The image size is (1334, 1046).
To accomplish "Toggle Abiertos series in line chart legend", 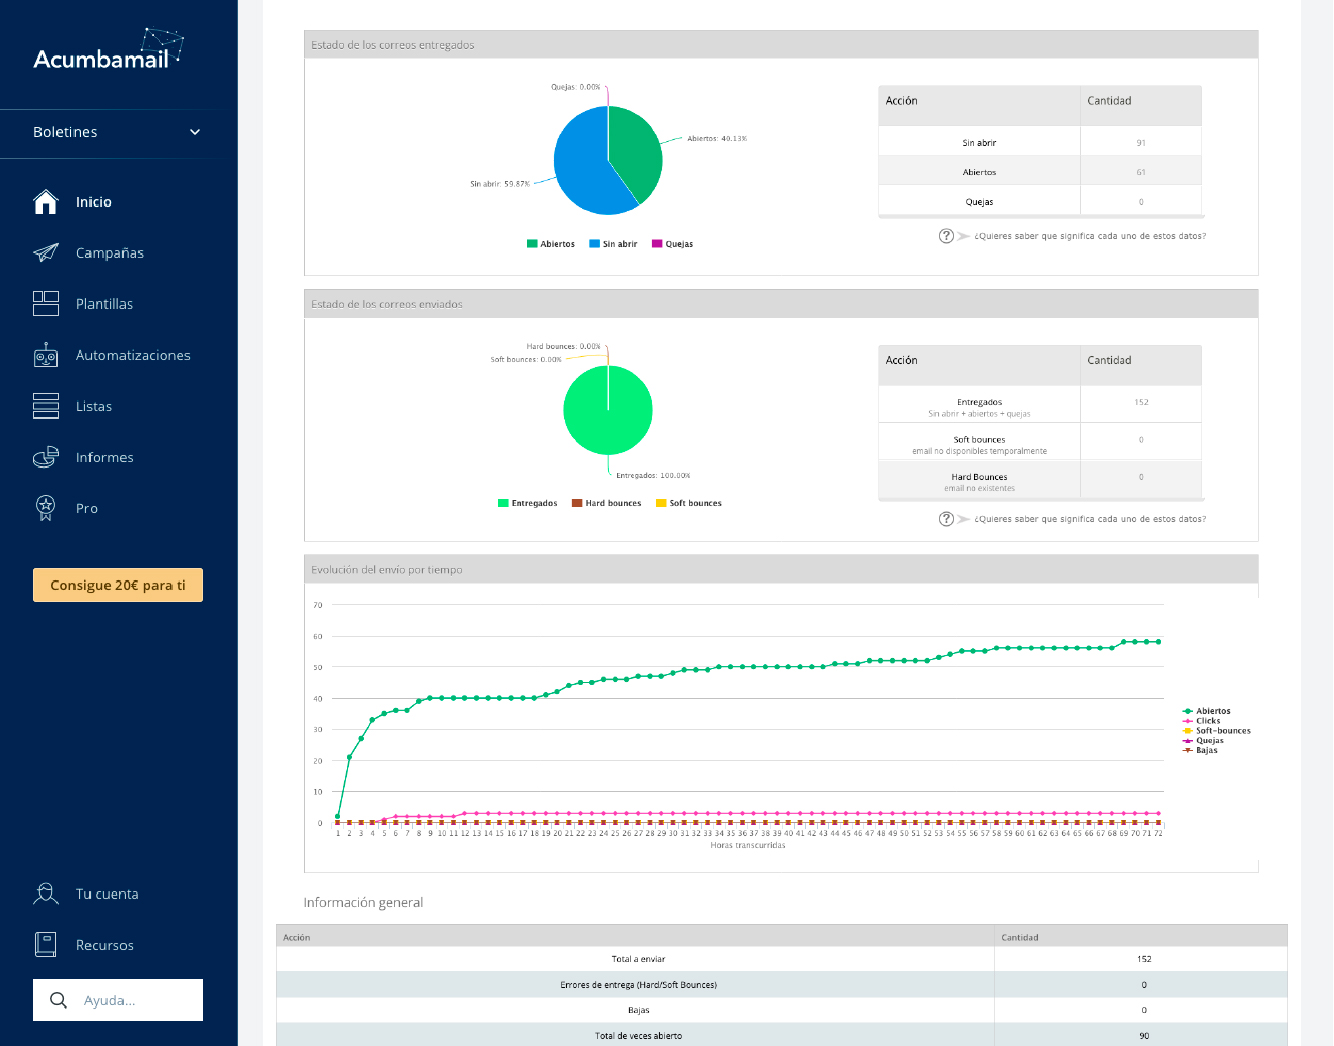I will [1207, 711].
